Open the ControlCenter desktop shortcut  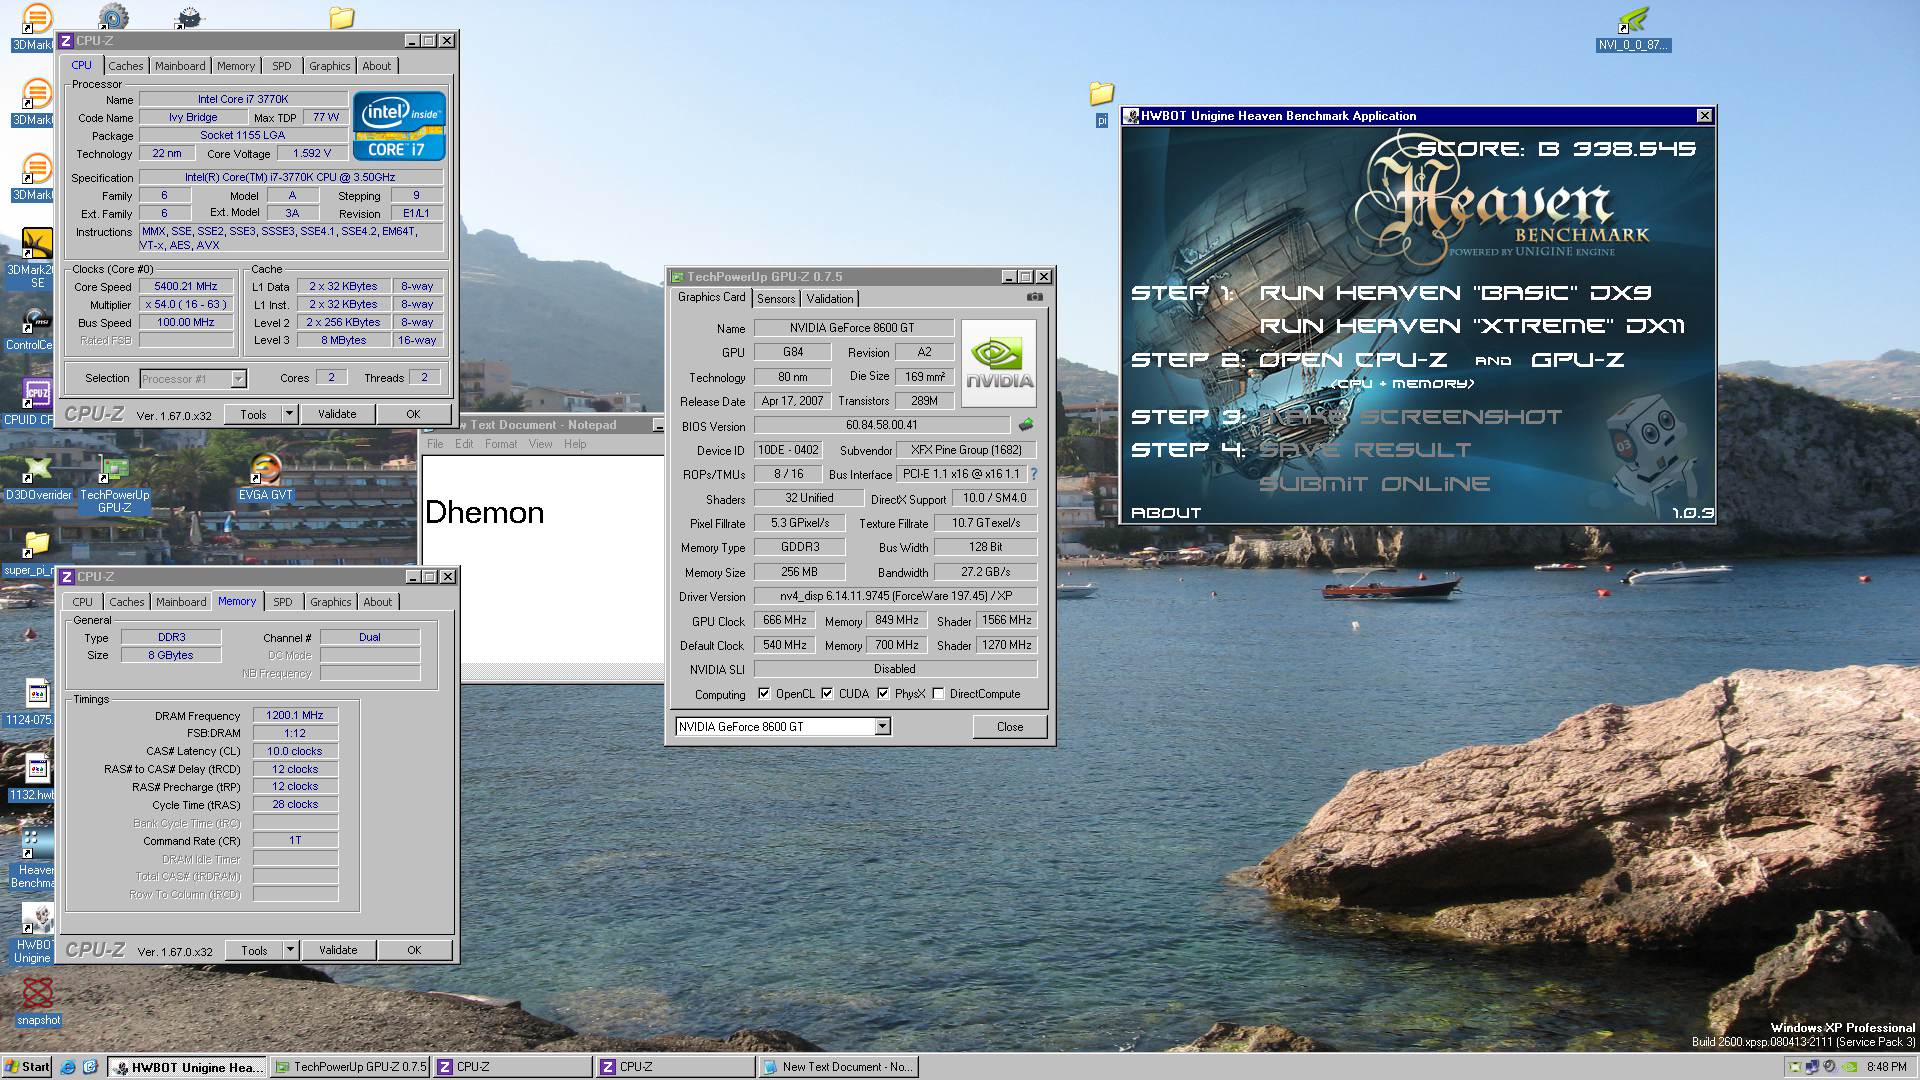(x=32, y=328)
